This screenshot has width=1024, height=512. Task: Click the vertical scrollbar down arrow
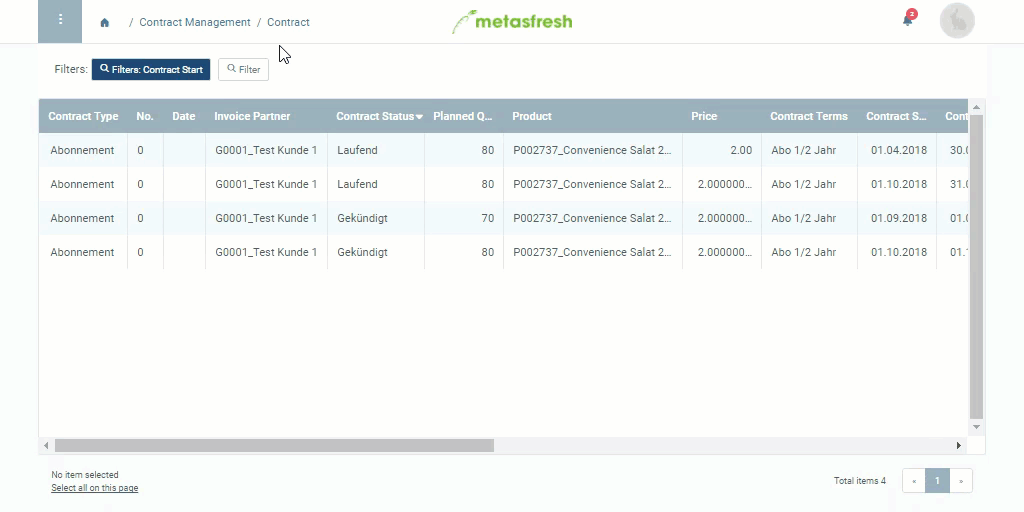(x=976, y=427)
